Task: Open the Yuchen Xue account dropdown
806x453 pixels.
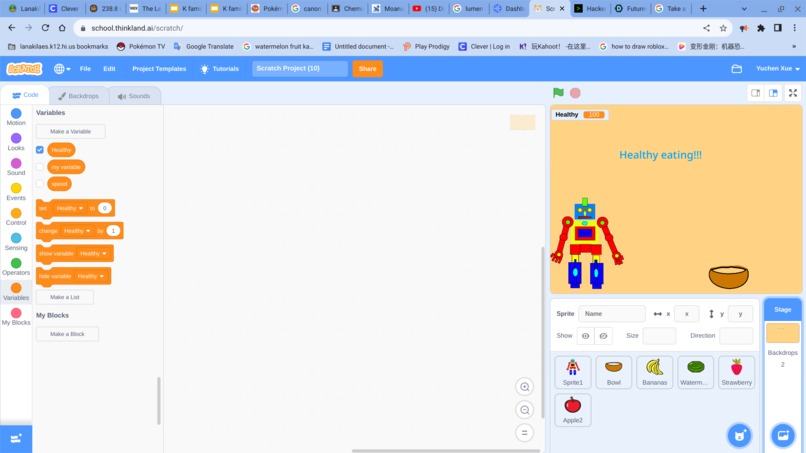Action: pos(778,68)
